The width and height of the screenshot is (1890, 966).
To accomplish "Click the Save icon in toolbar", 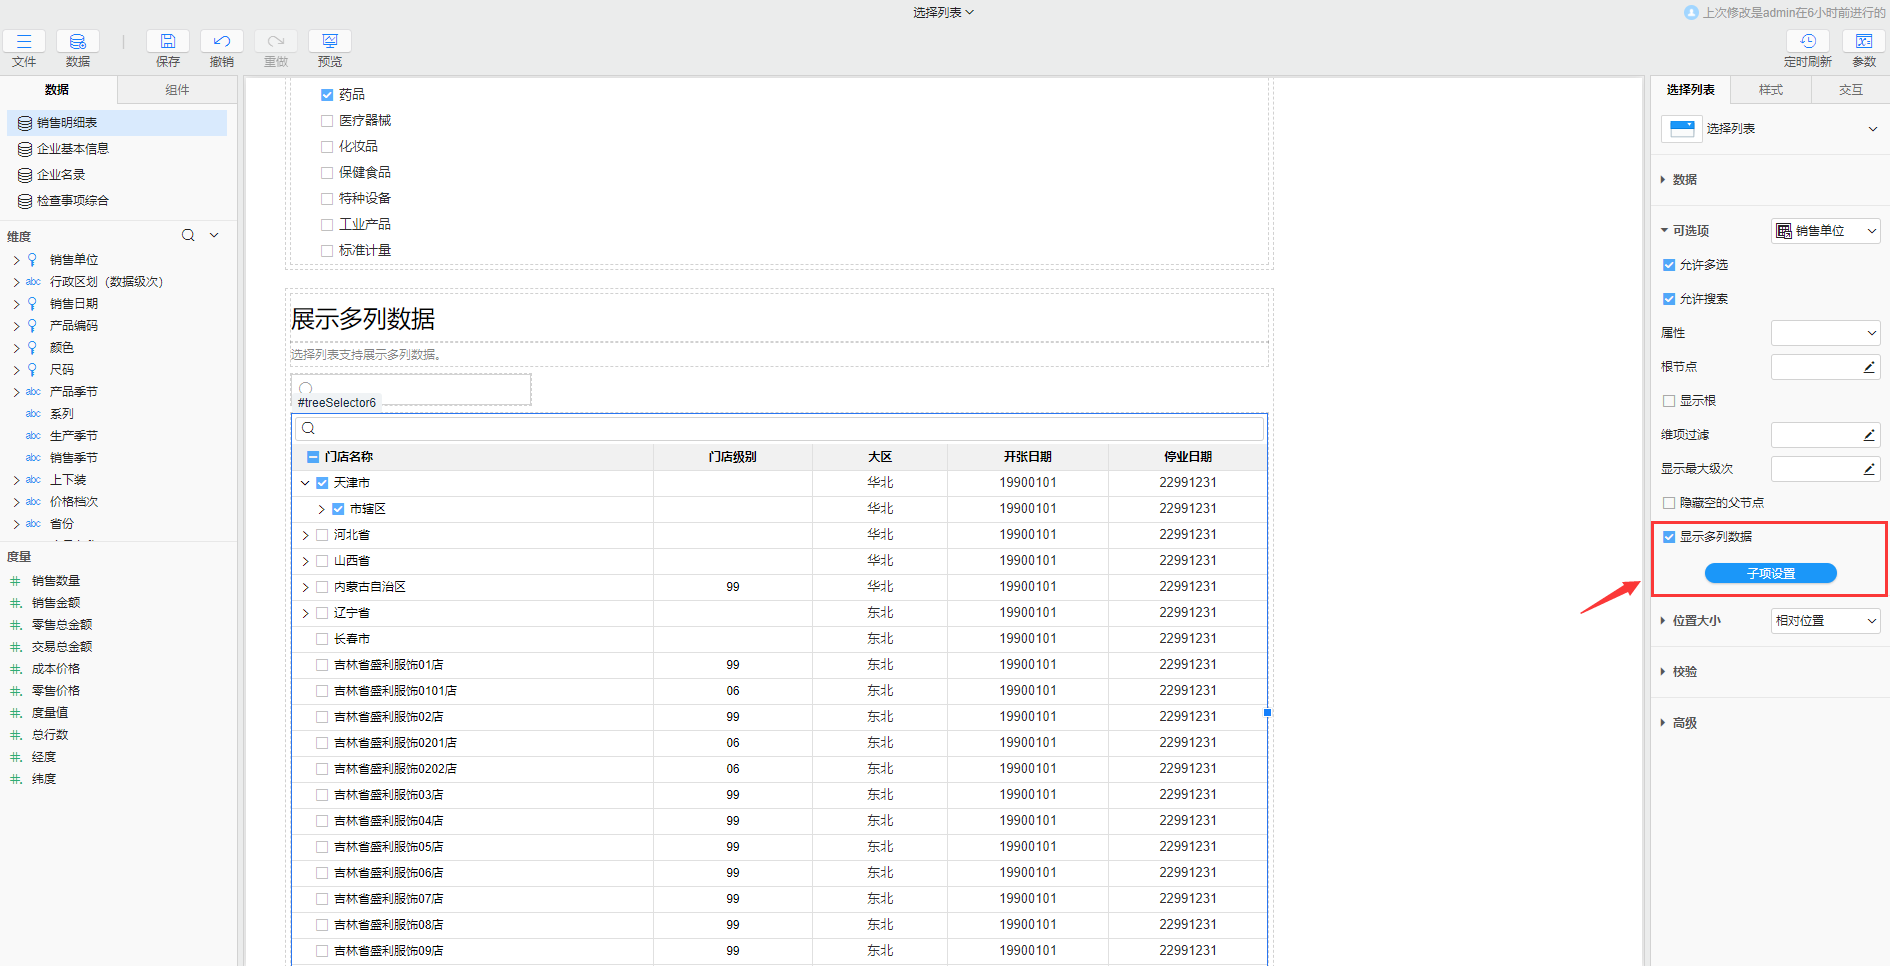I will [168, 42].
